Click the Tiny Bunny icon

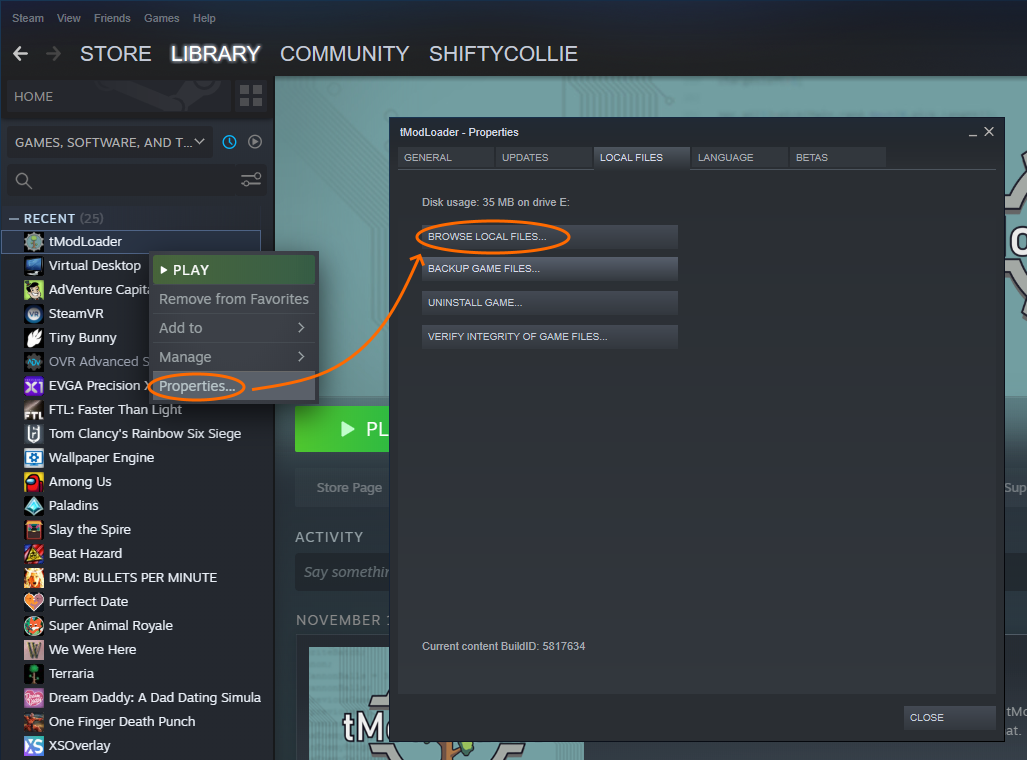pyautogui.click(x=34, y=338)
